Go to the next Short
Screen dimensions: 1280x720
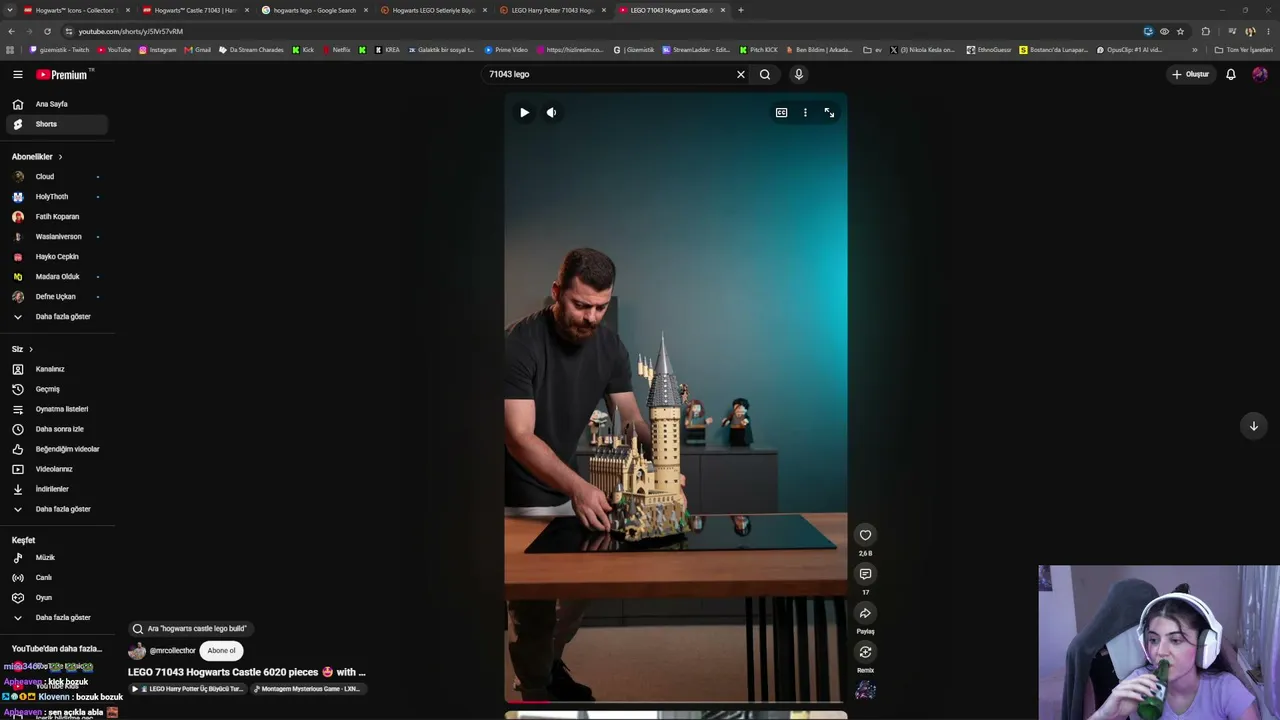click(1253, 426)
